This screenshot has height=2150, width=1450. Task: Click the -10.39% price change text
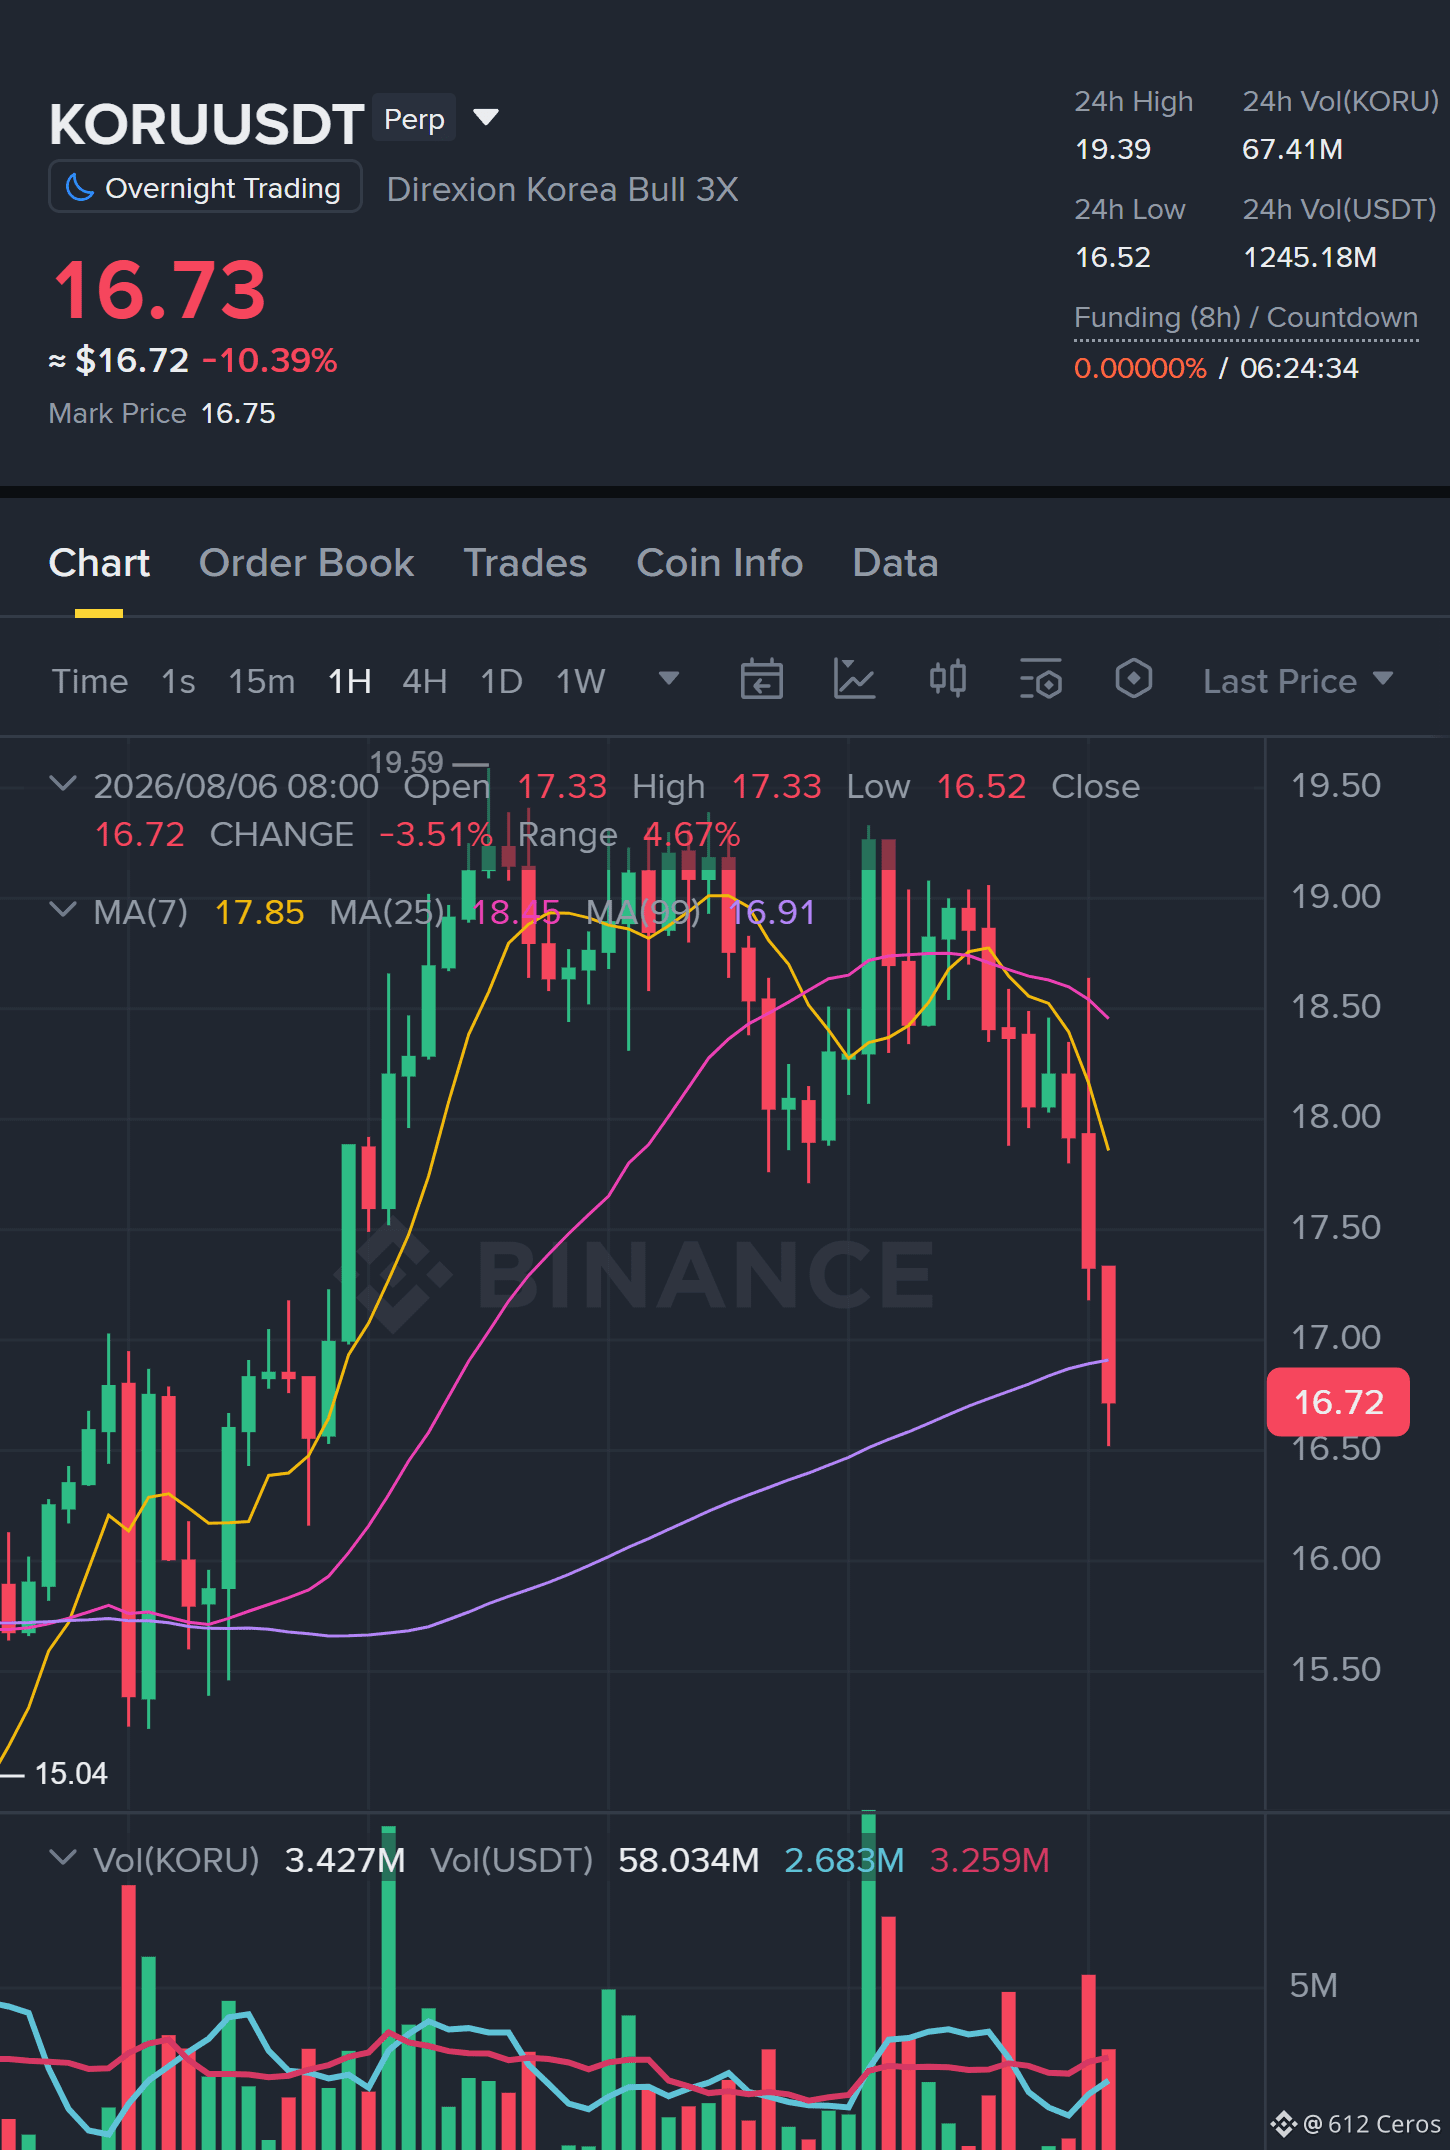(x=270, y=360)
